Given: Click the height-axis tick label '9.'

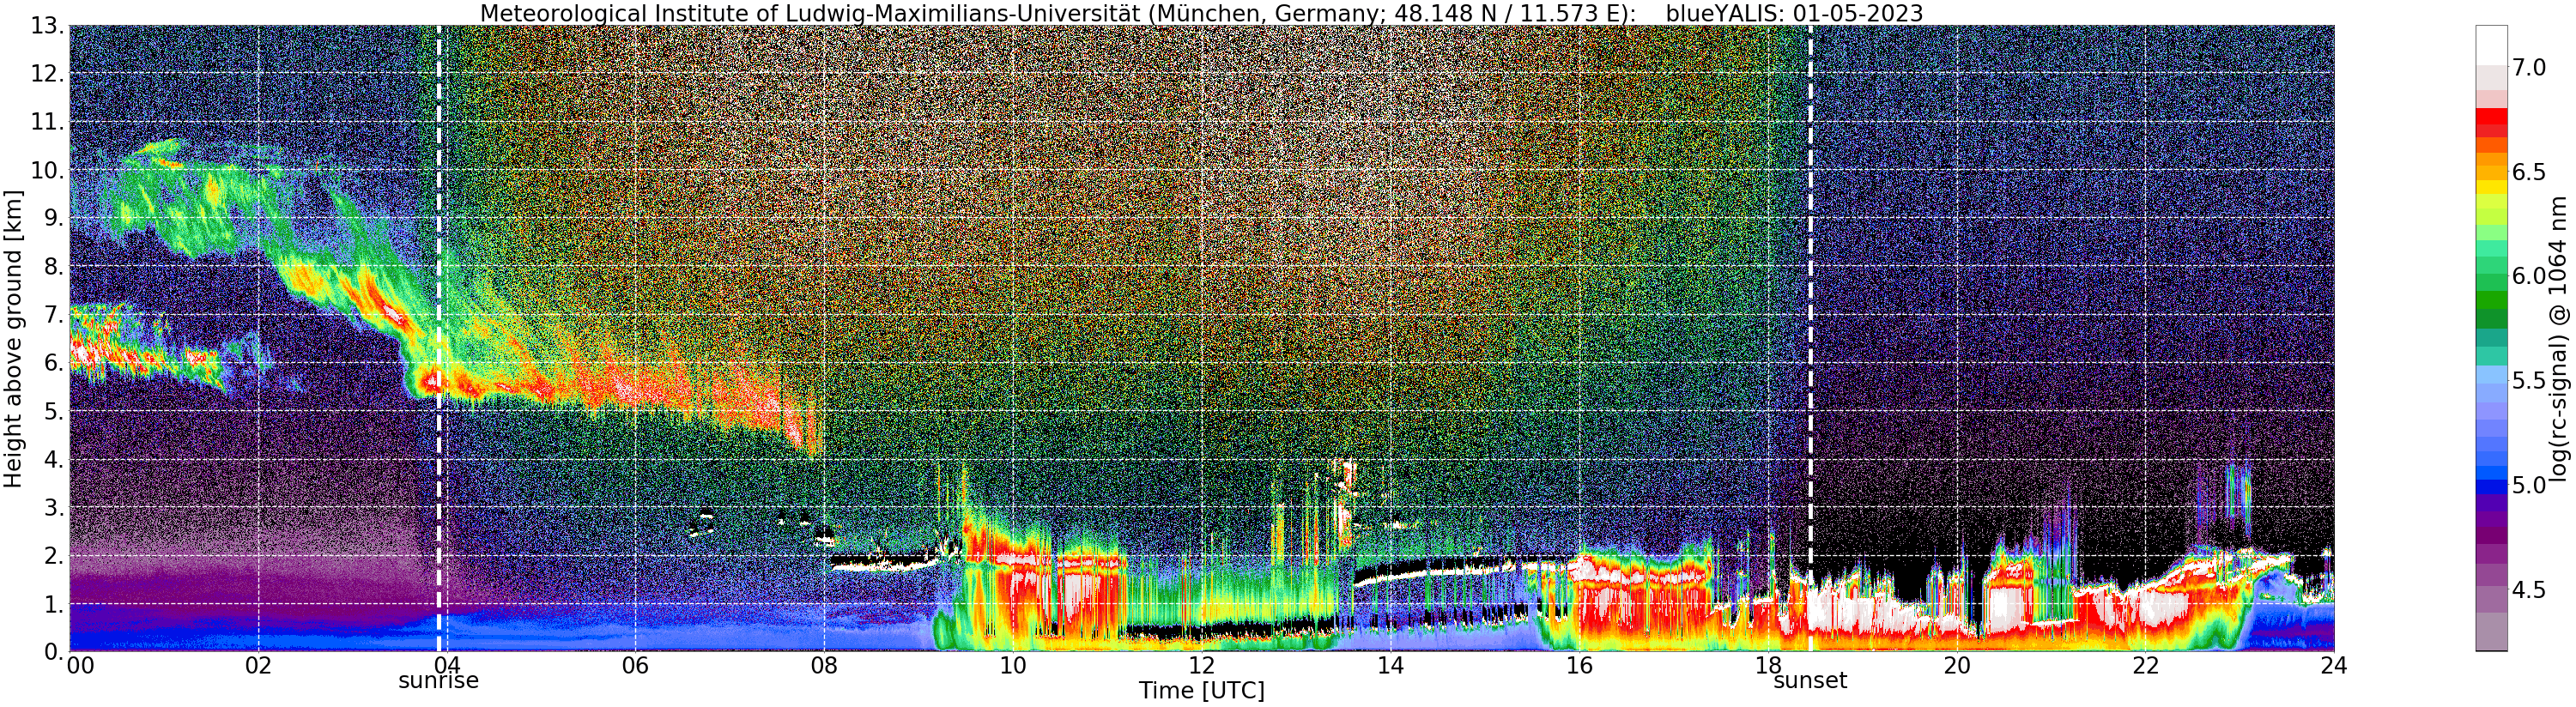Looking at the screenshot, I should tap(53, 219).
